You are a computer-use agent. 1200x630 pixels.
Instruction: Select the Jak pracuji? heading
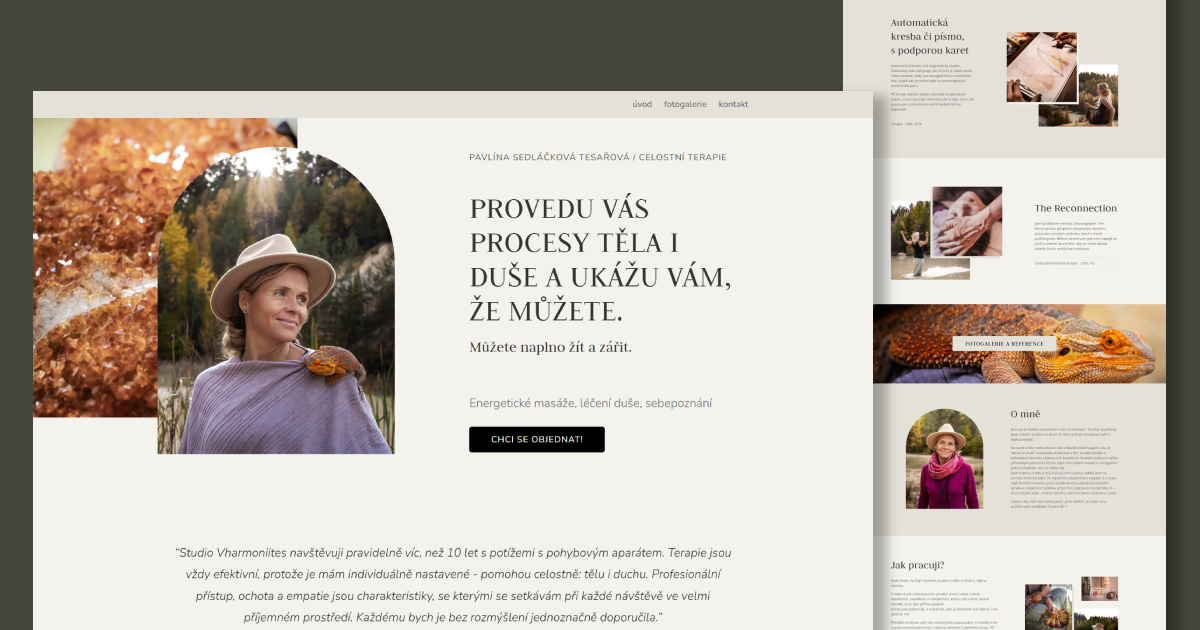(x=918, y=564)
